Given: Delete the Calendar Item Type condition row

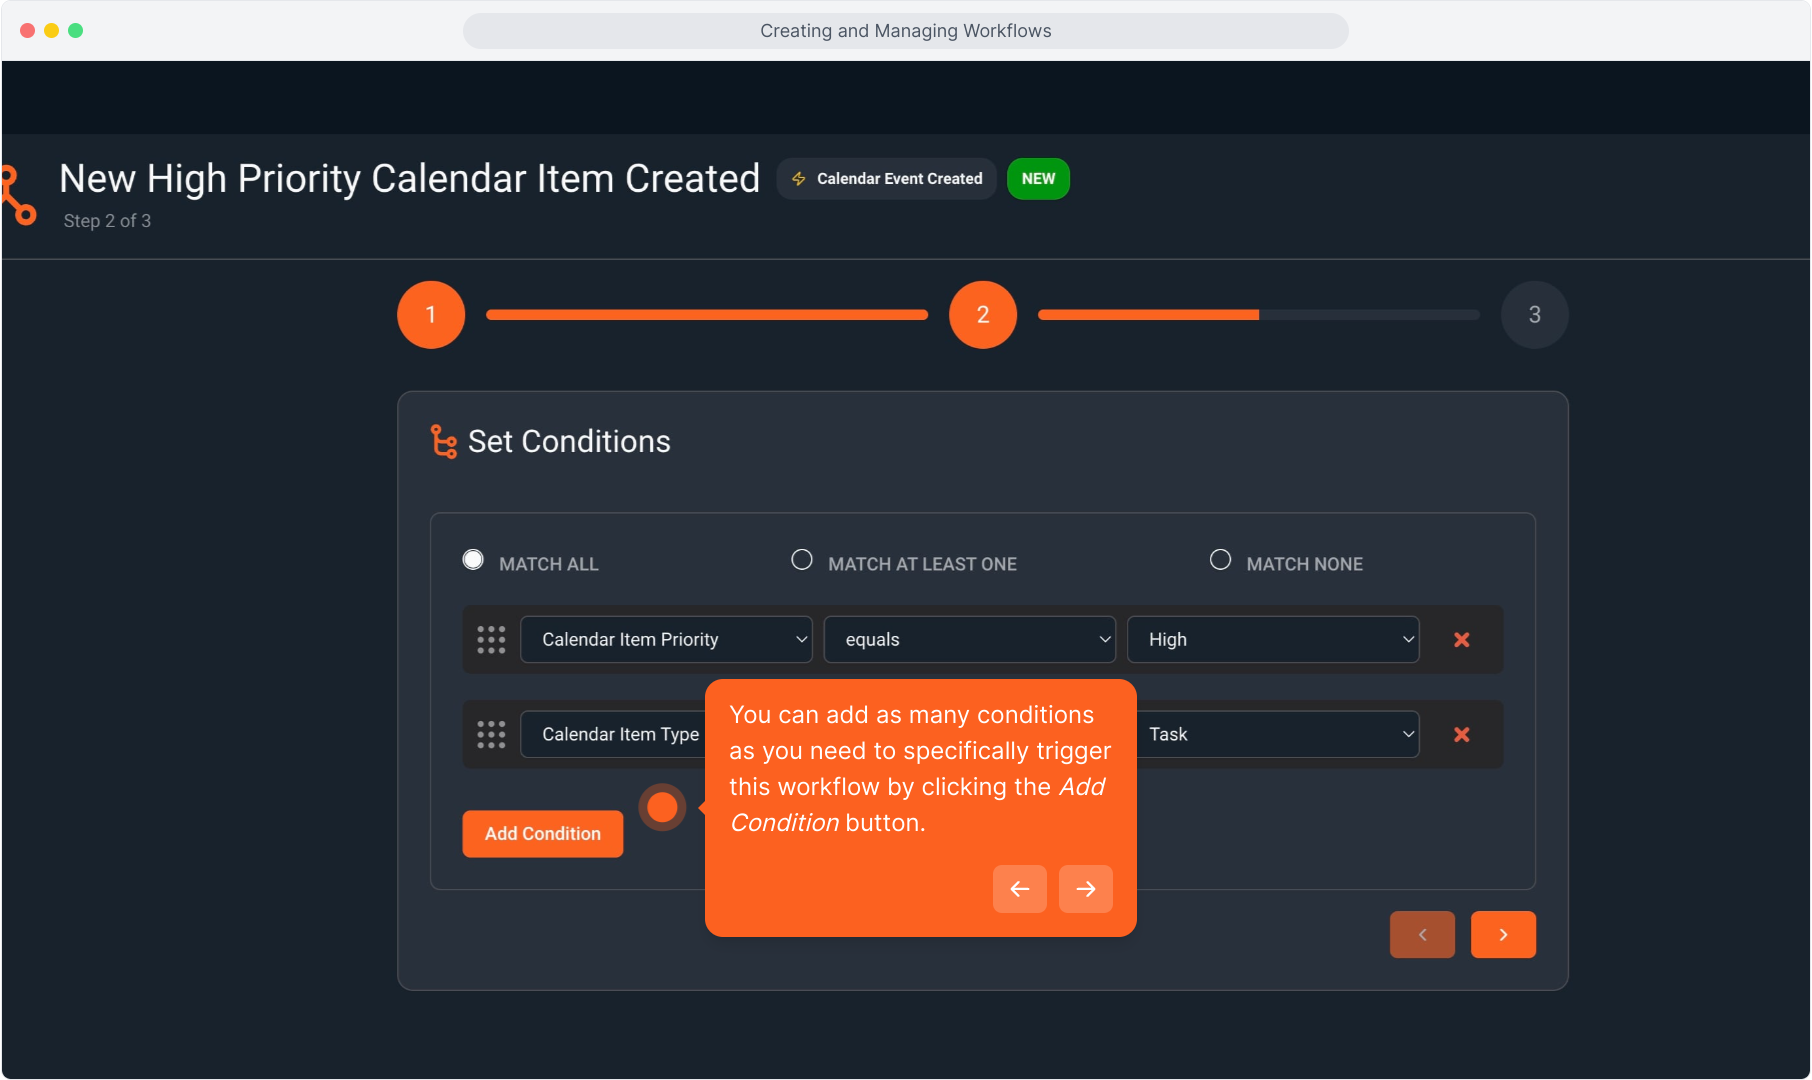Looking at the screenshot, I should click(1461, 735).
